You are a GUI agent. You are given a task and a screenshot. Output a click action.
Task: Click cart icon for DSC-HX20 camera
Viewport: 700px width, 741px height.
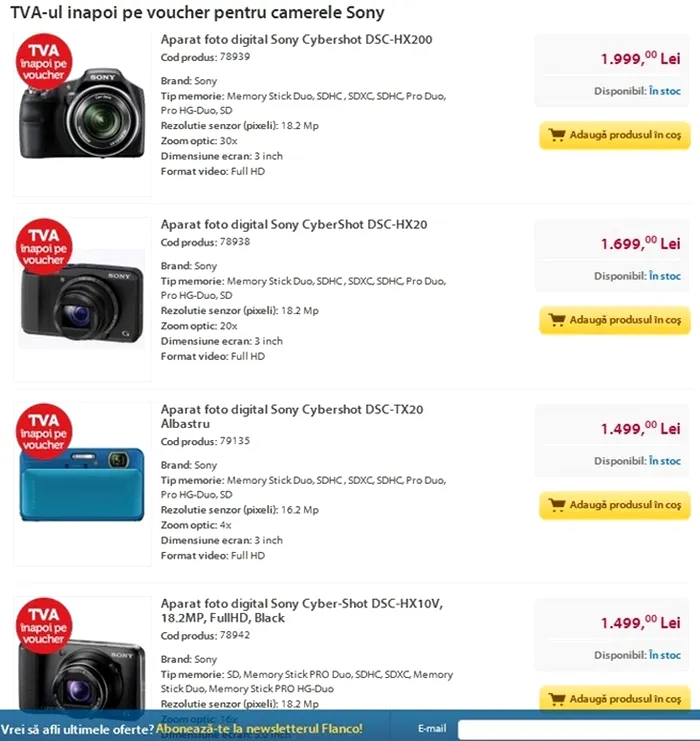point(557,320)
